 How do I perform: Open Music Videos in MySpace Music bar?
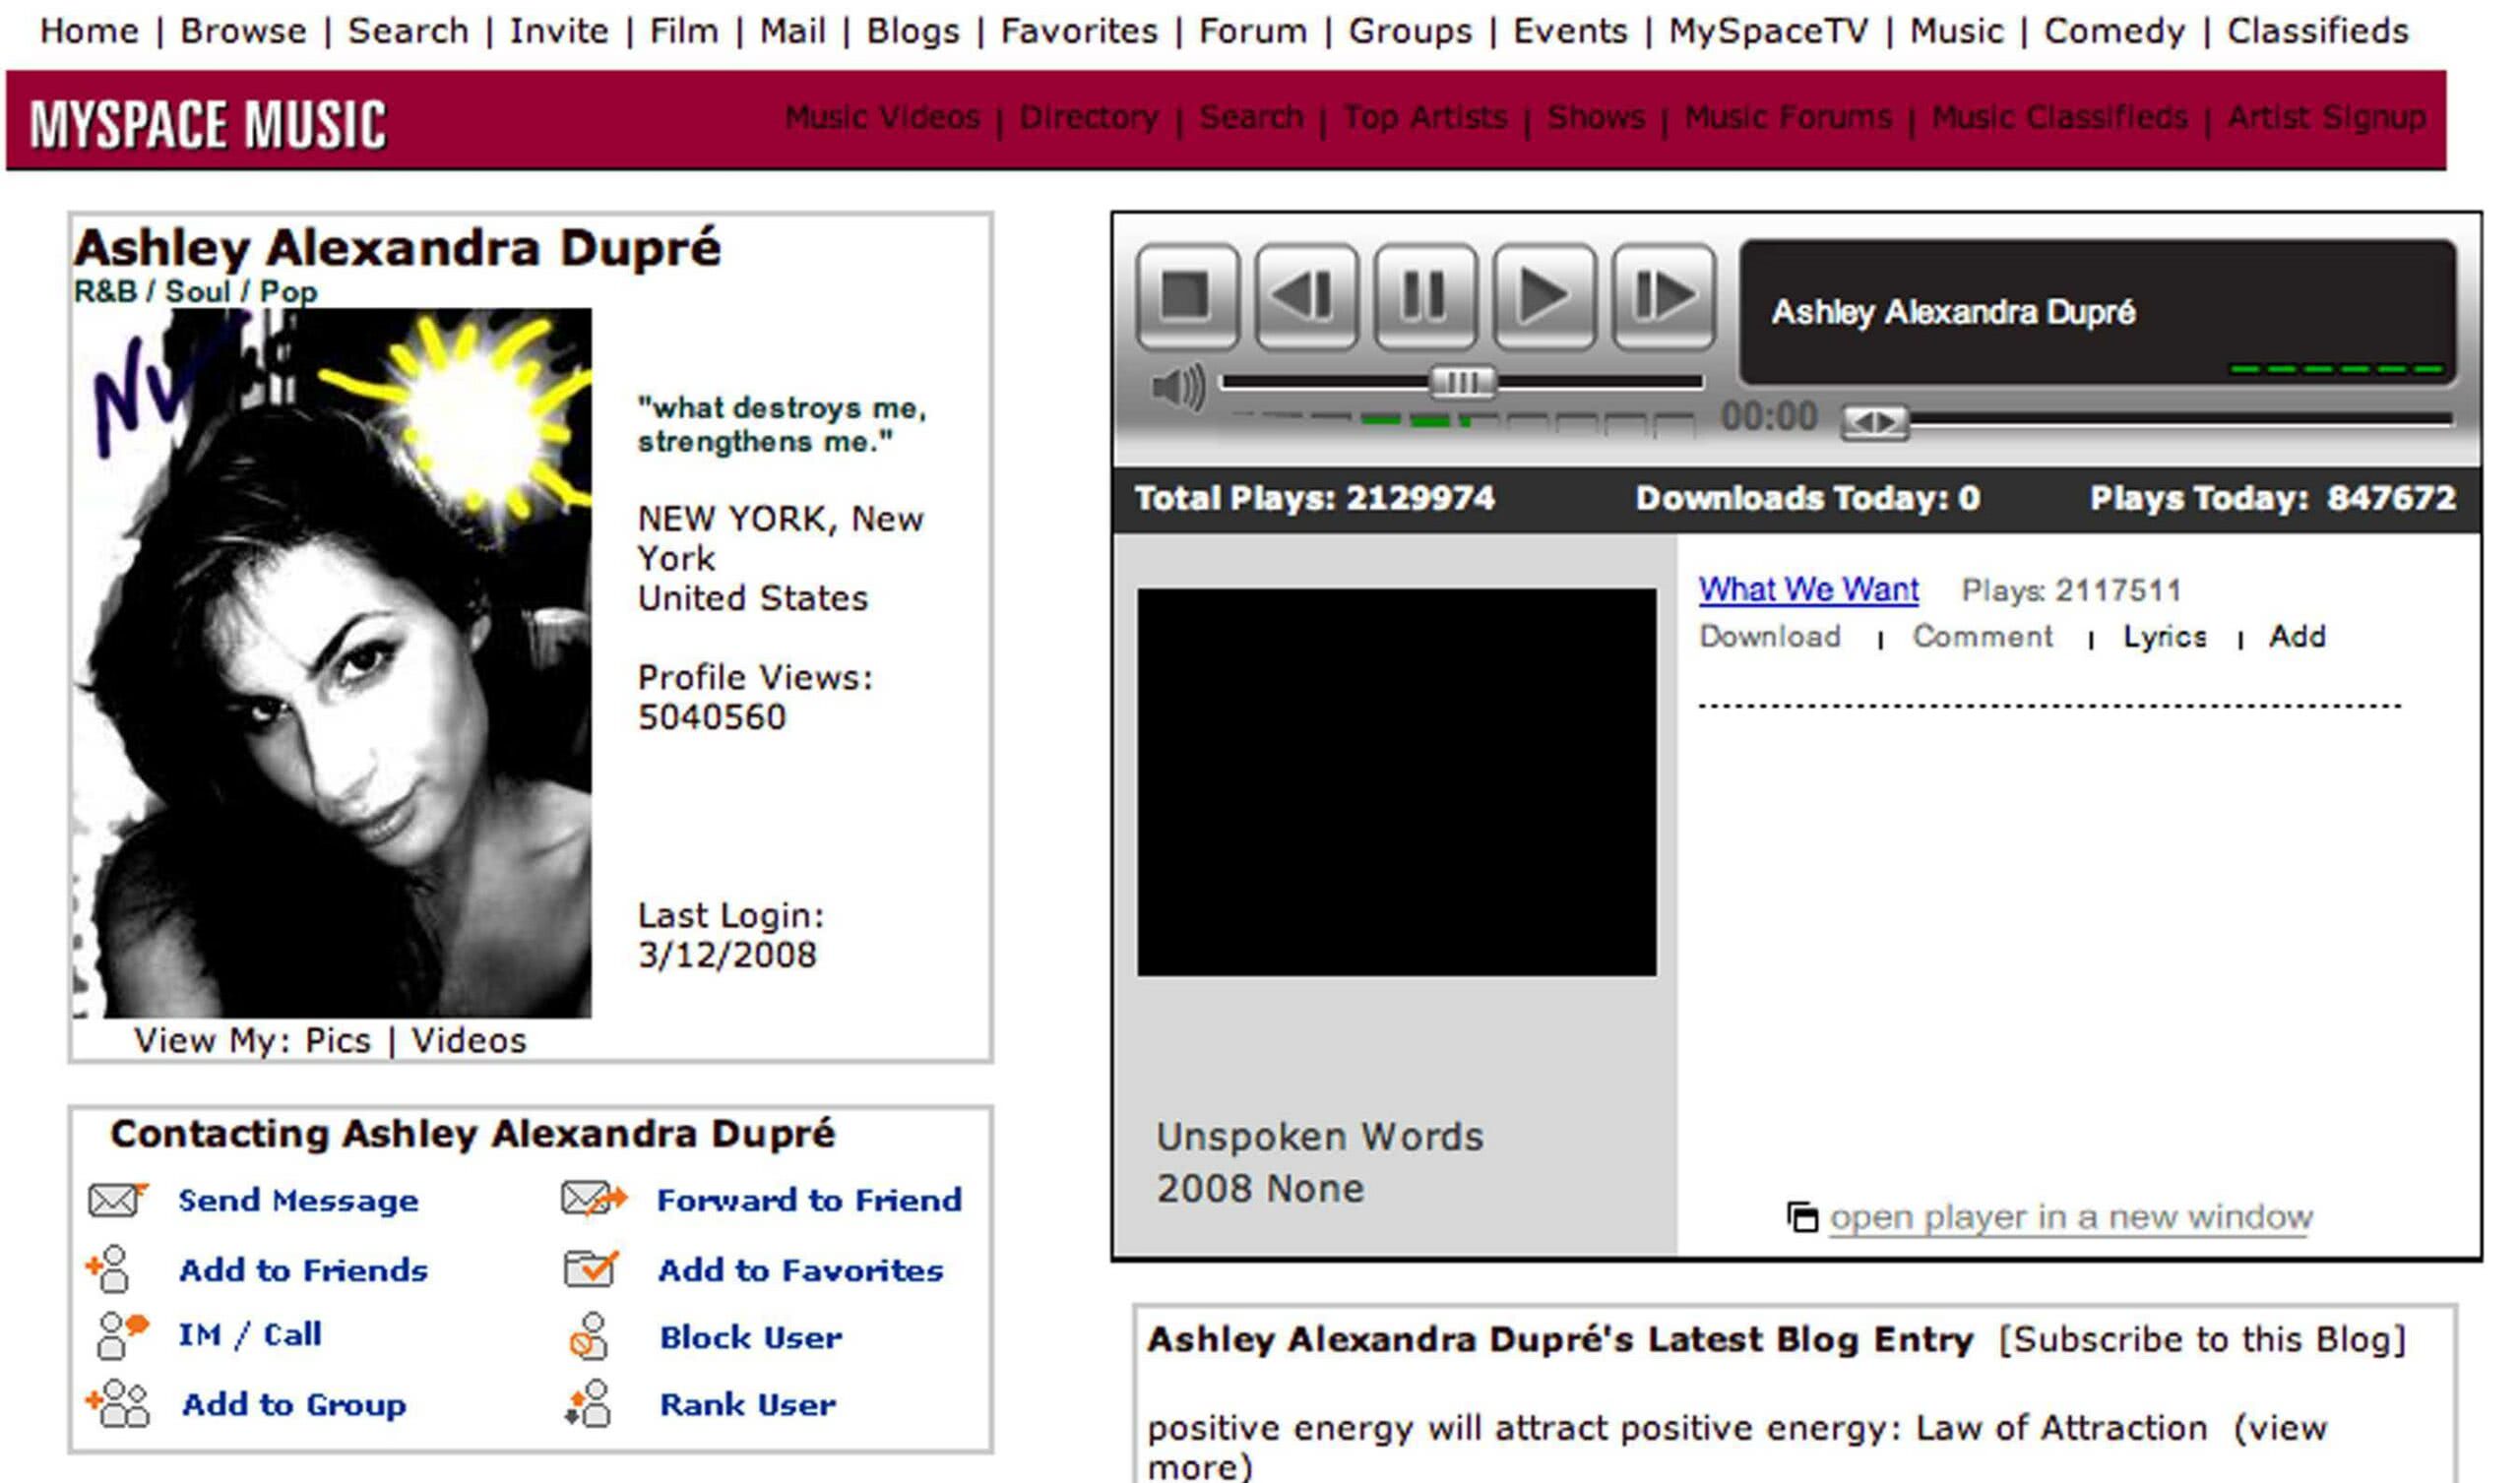tap(882, 118)
